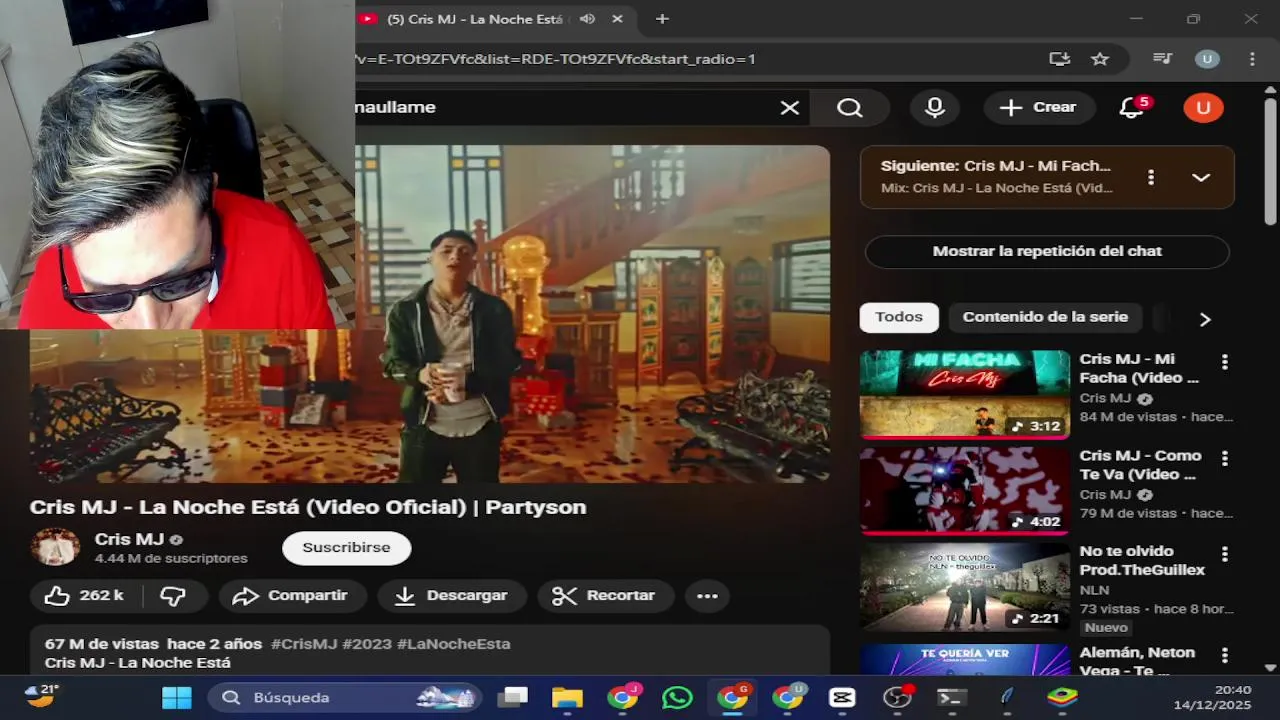
Task: Open the Como Te Va video thumbnail
Action: [964, 490]
